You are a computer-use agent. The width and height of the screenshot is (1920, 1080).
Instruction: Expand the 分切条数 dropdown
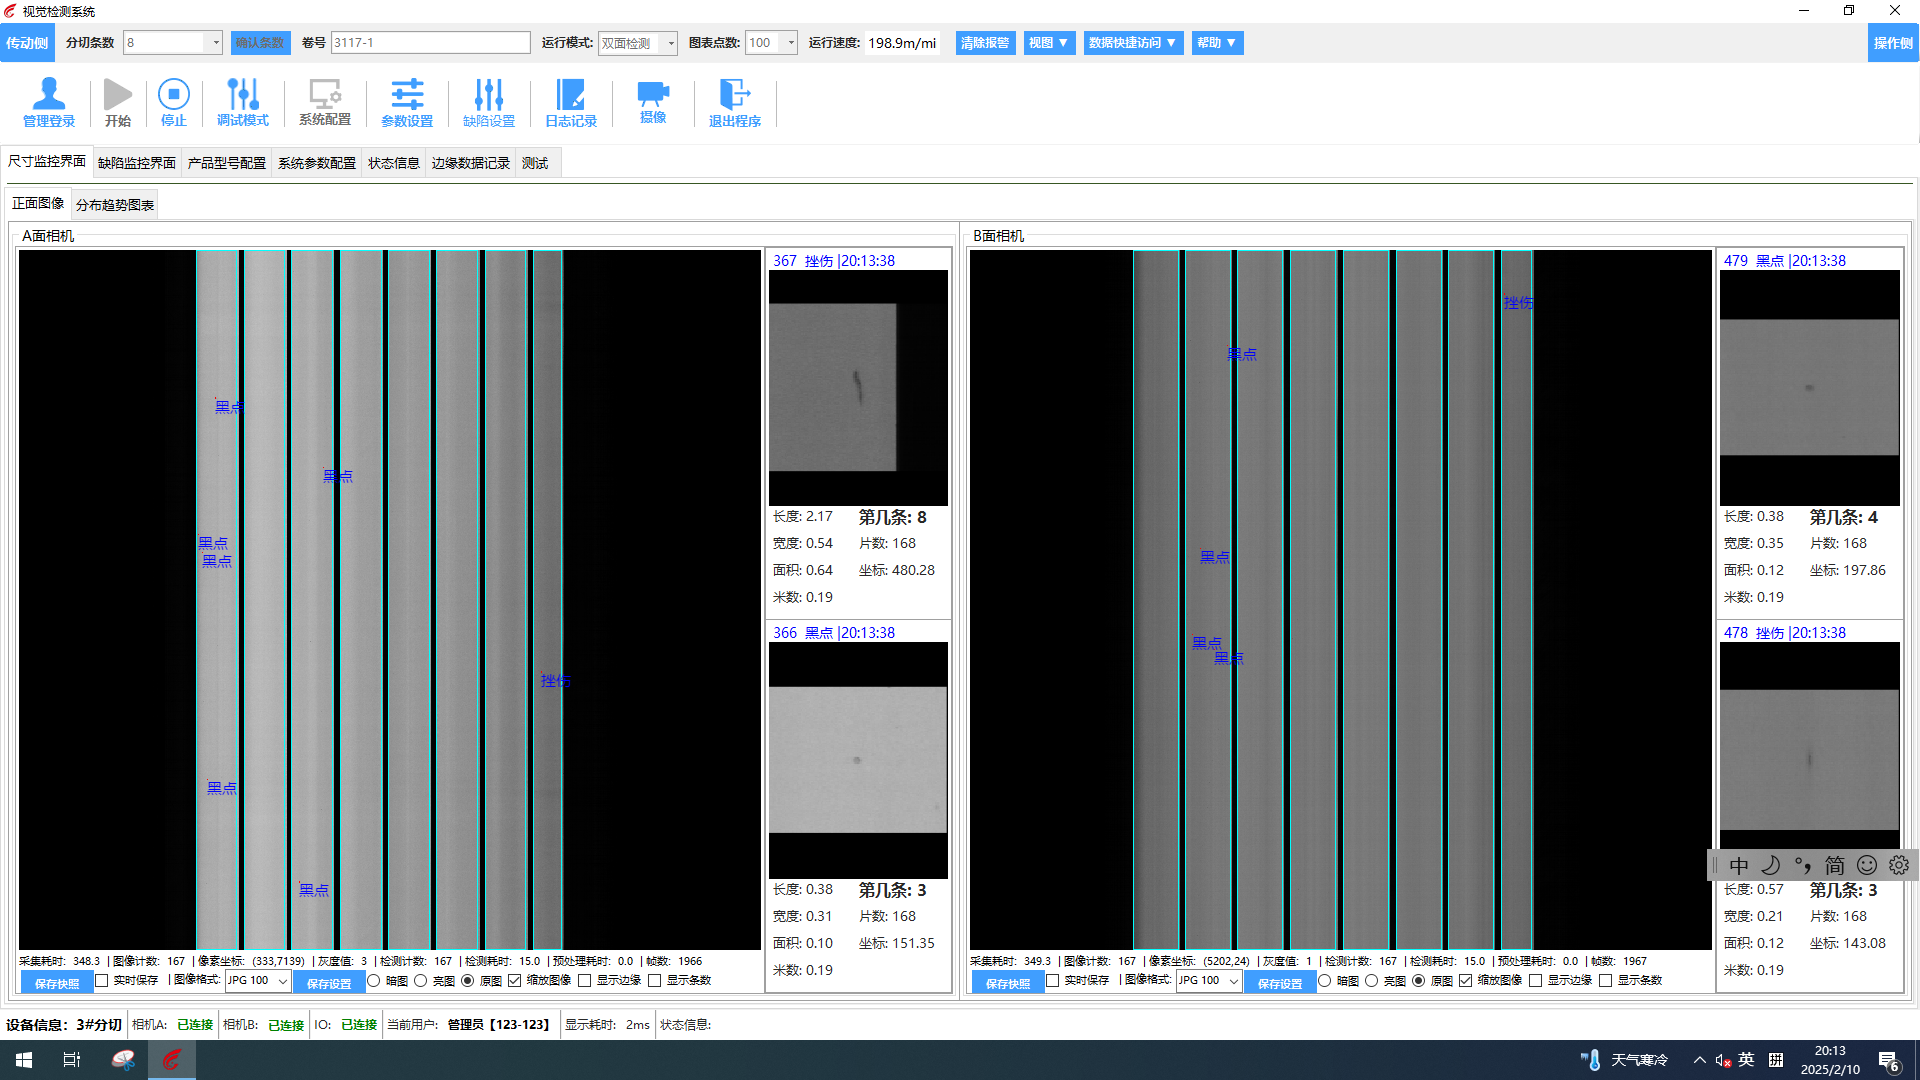click(215, 43)
